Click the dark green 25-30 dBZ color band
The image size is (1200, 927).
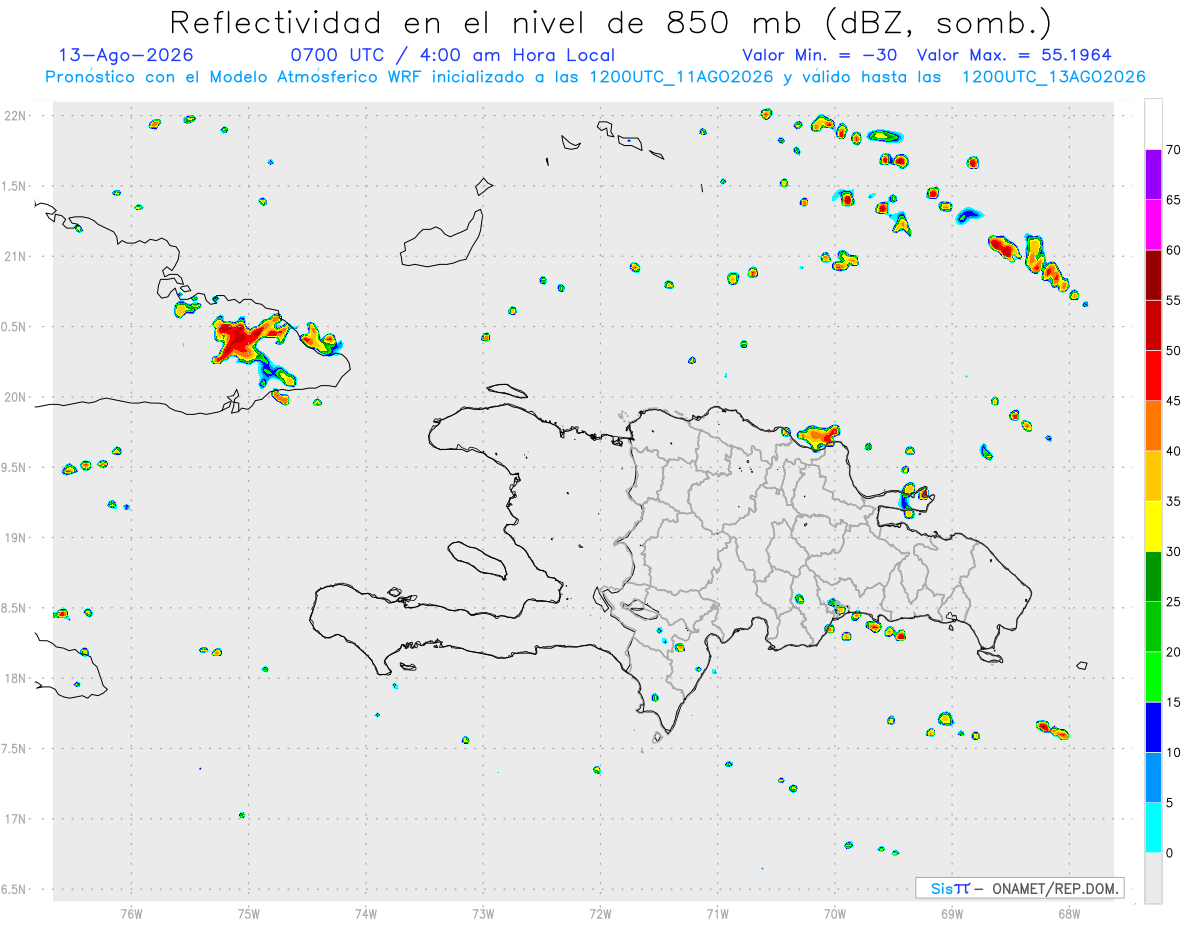tap(1153, 576)
